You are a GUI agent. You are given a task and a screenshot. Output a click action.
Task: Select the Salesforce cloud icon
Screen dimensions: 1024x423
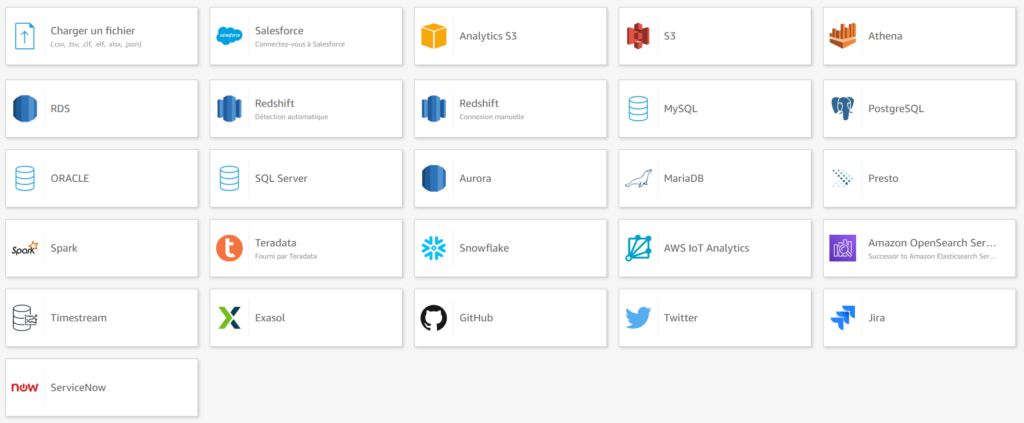pyautogui.click(x=229, y=36)
